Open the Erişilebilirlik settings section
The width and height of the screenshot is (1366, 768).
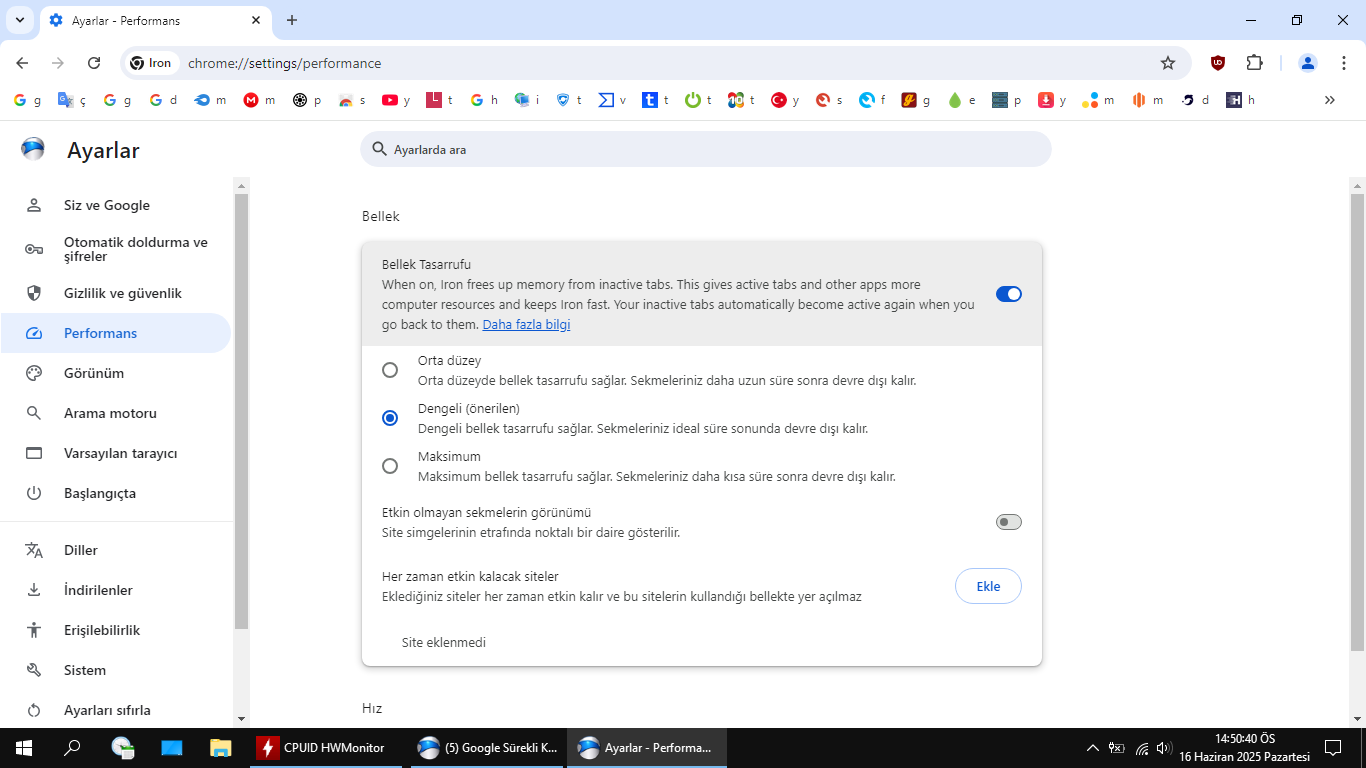[x=116, y=630]
